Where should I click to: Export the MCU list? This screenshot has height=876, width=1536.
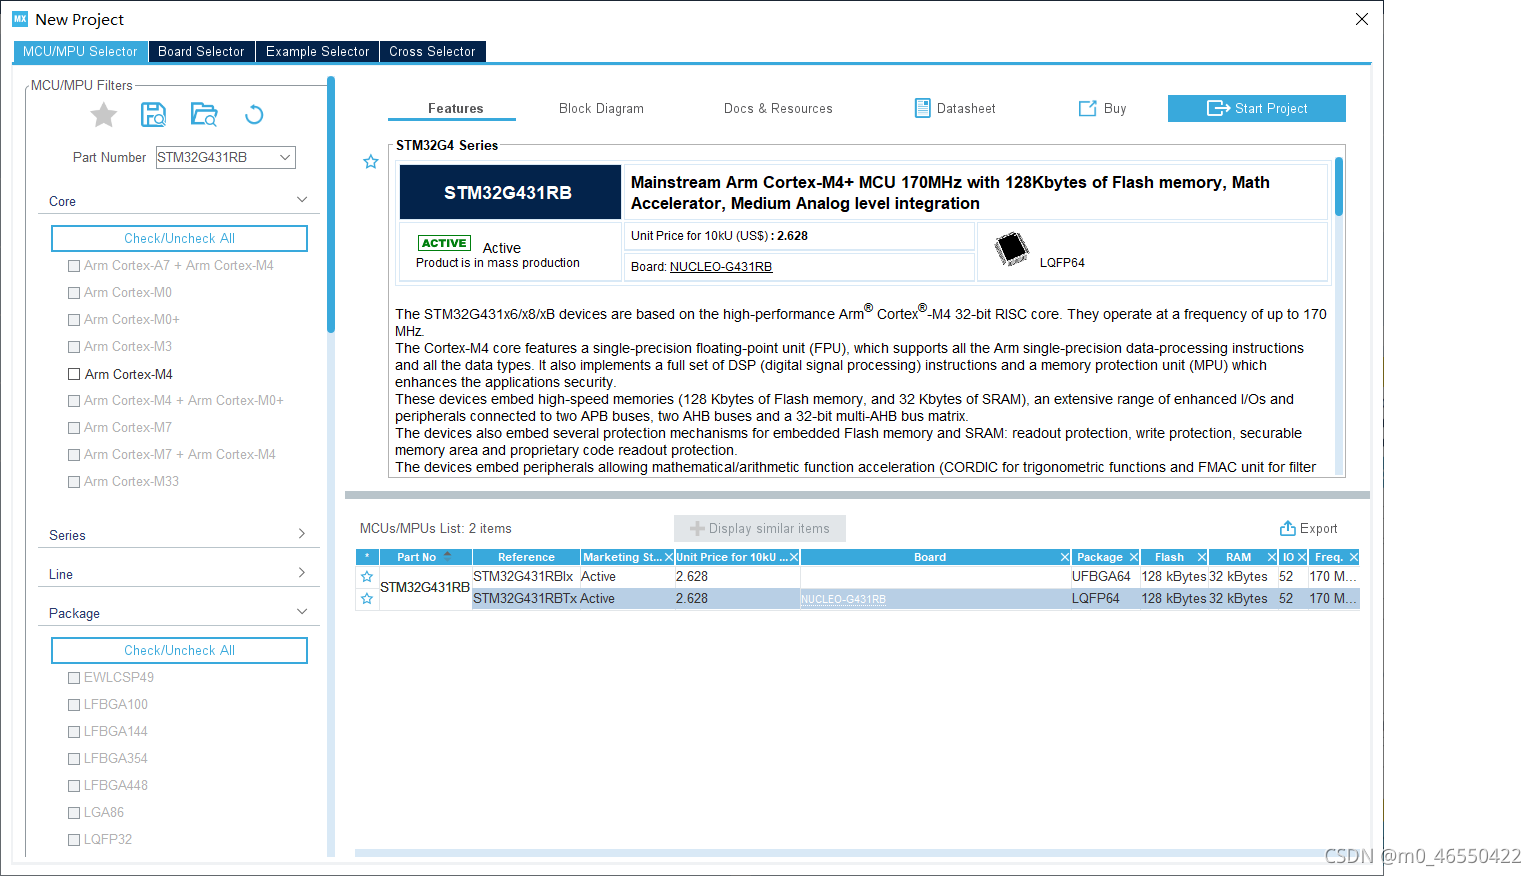pyautogui.click(x=1308, y=528)
